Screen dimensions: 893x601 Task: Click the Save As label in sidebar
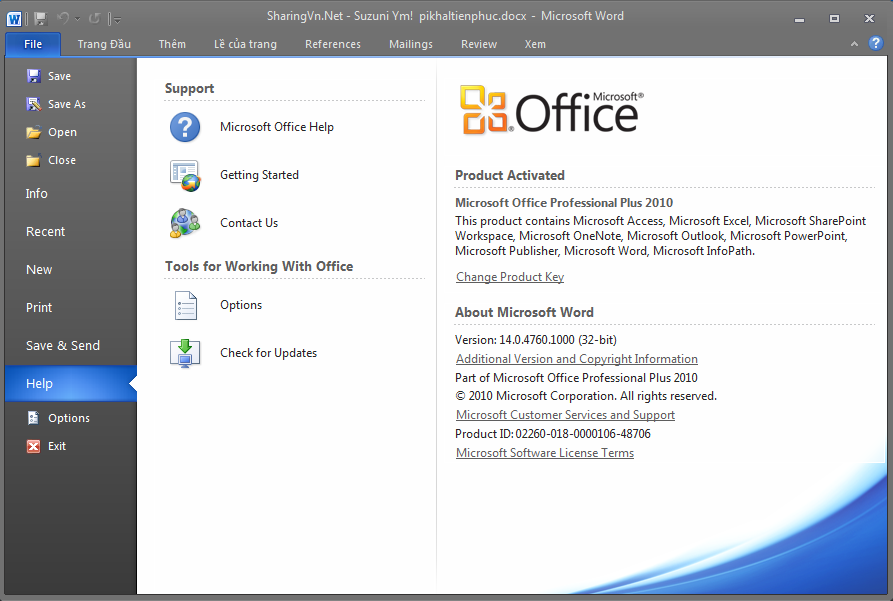[67, 104]
